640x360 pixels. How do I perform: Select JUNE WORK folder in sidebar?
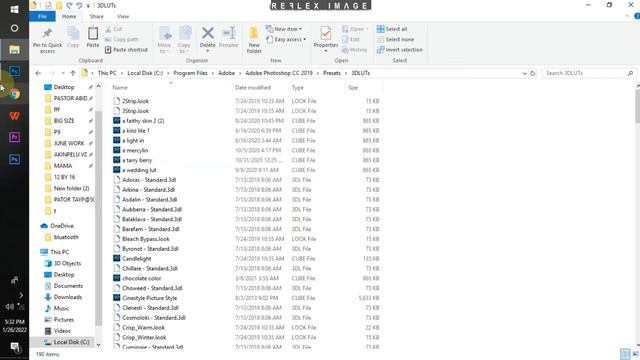tap(69, 143)
